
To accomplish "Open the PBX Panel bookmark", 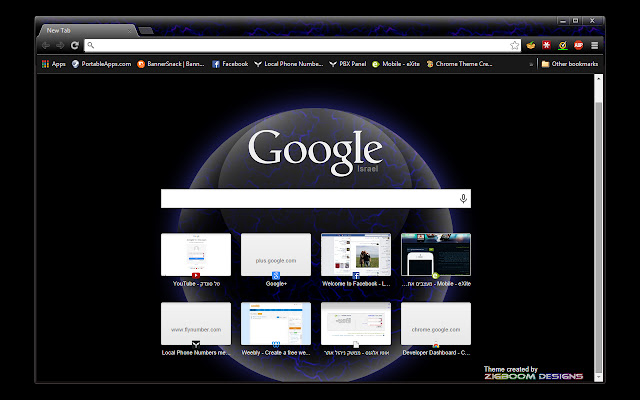I will 347,64.
